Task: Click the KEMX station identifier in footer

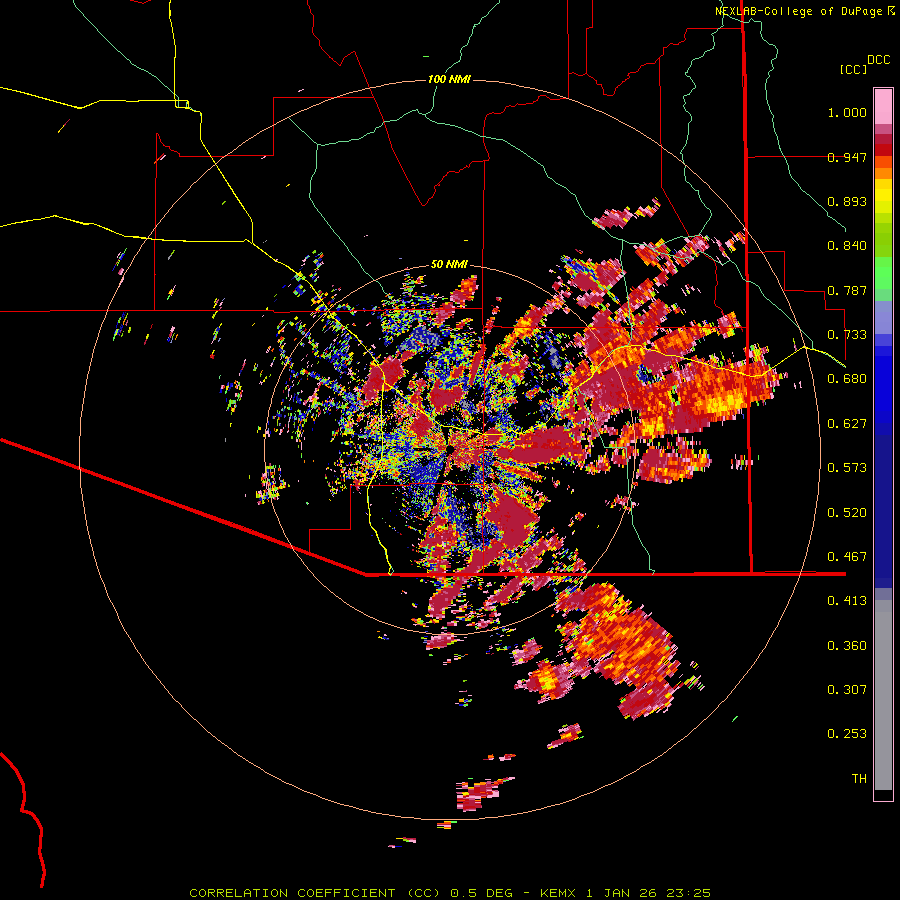Action: pyautogui.click(x=560, y=893)
